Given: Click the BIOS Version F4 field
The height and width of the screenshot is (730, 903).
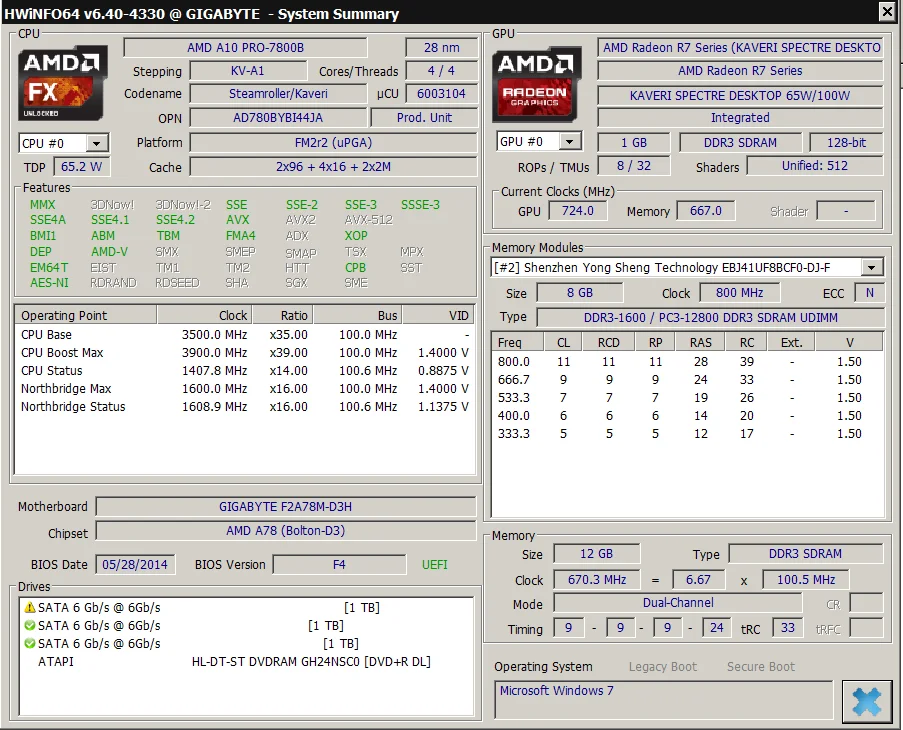Looking at the screenshot, I should (339, 565).
